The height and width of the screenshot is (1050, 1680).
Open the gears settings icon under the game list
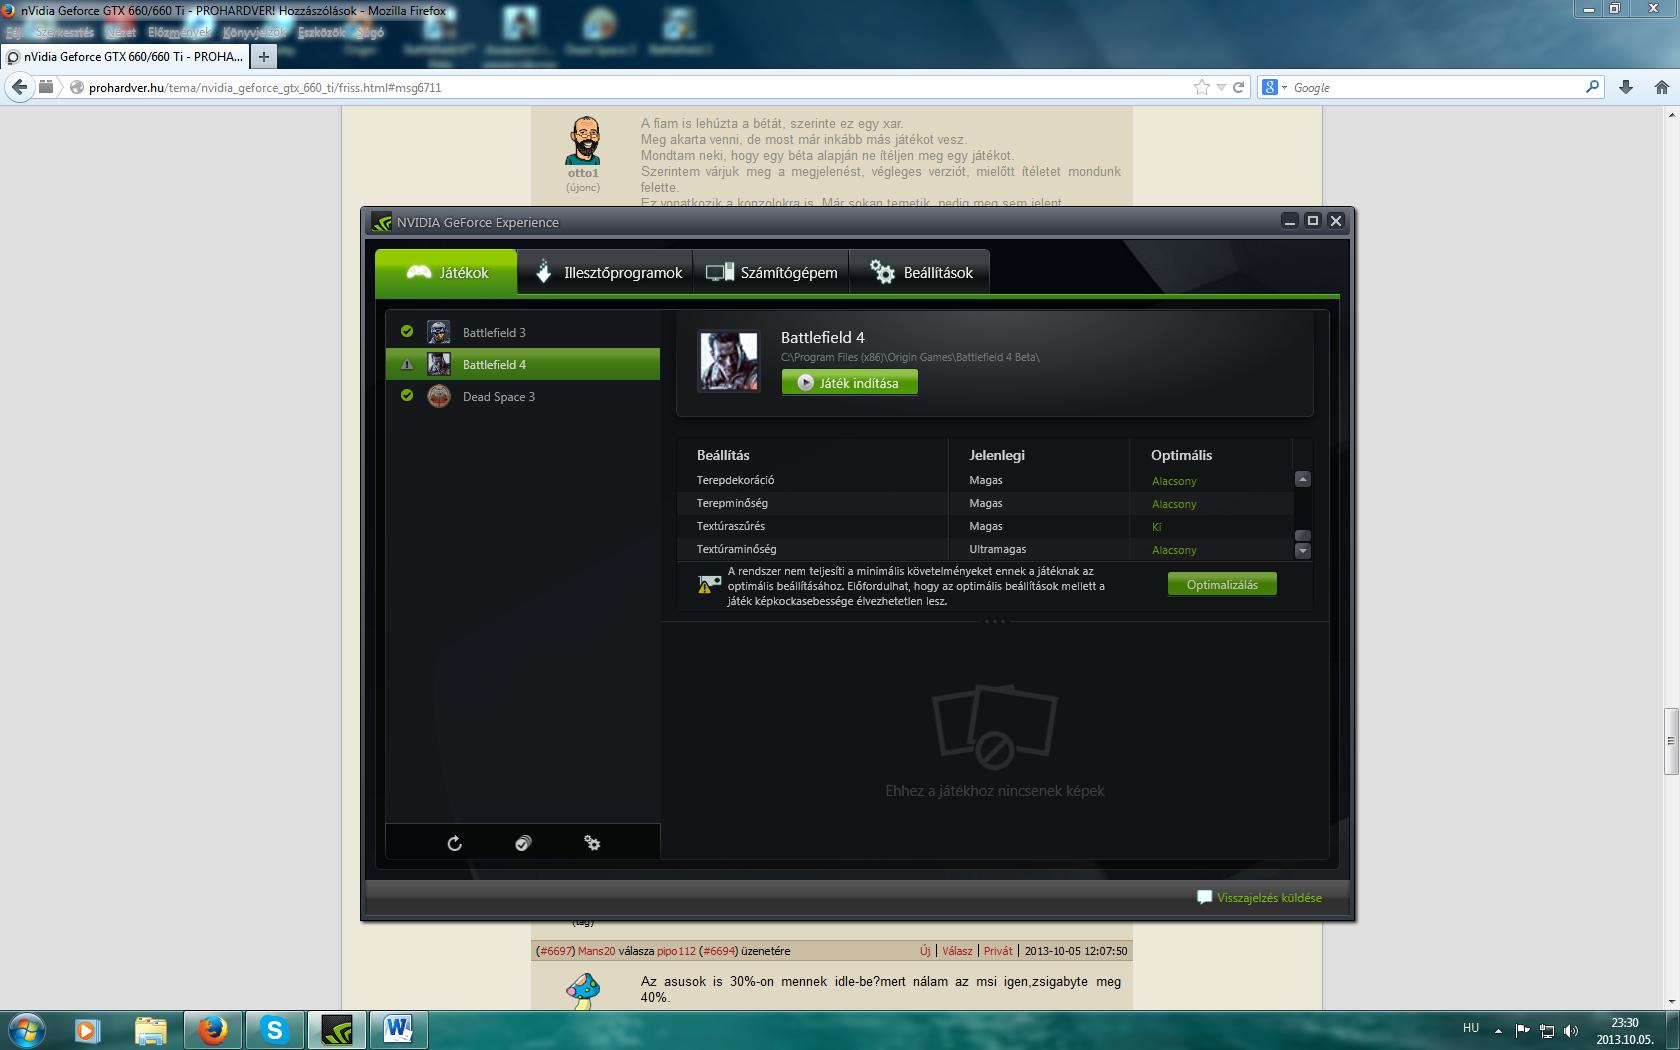(x=592, y=843)
